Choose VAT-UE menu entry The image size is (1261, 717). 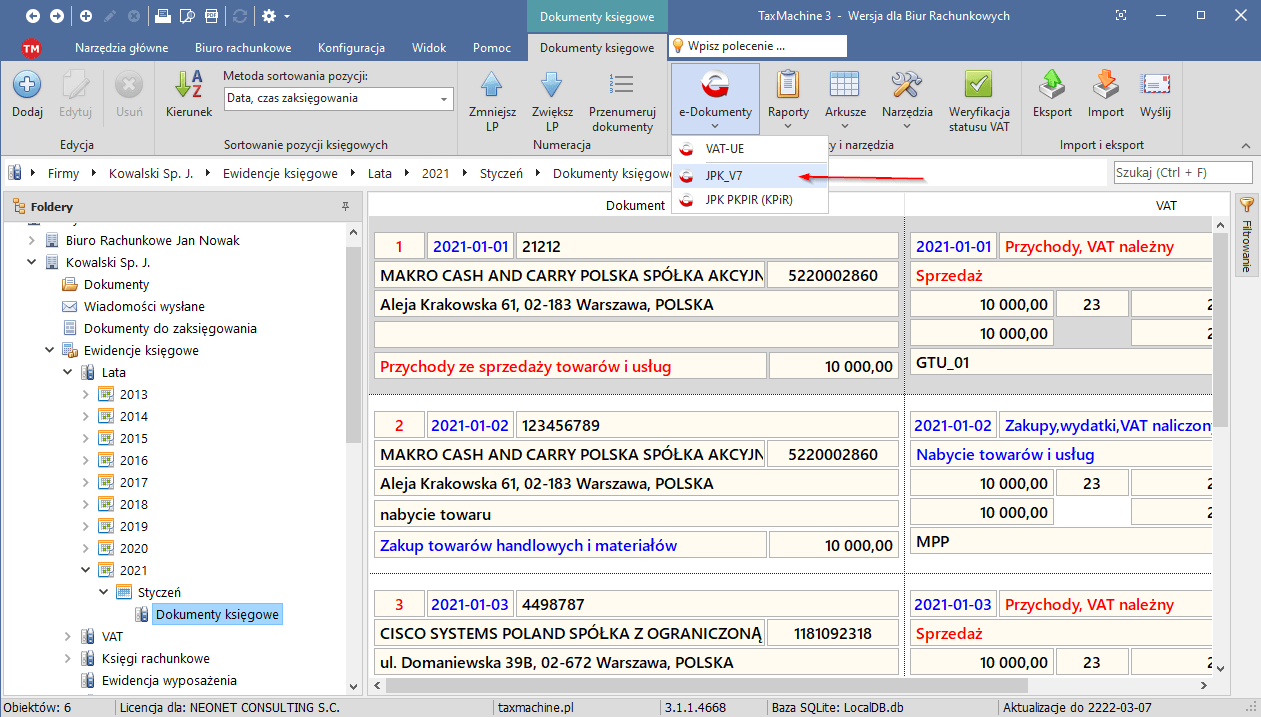click(x=724, y=149)
